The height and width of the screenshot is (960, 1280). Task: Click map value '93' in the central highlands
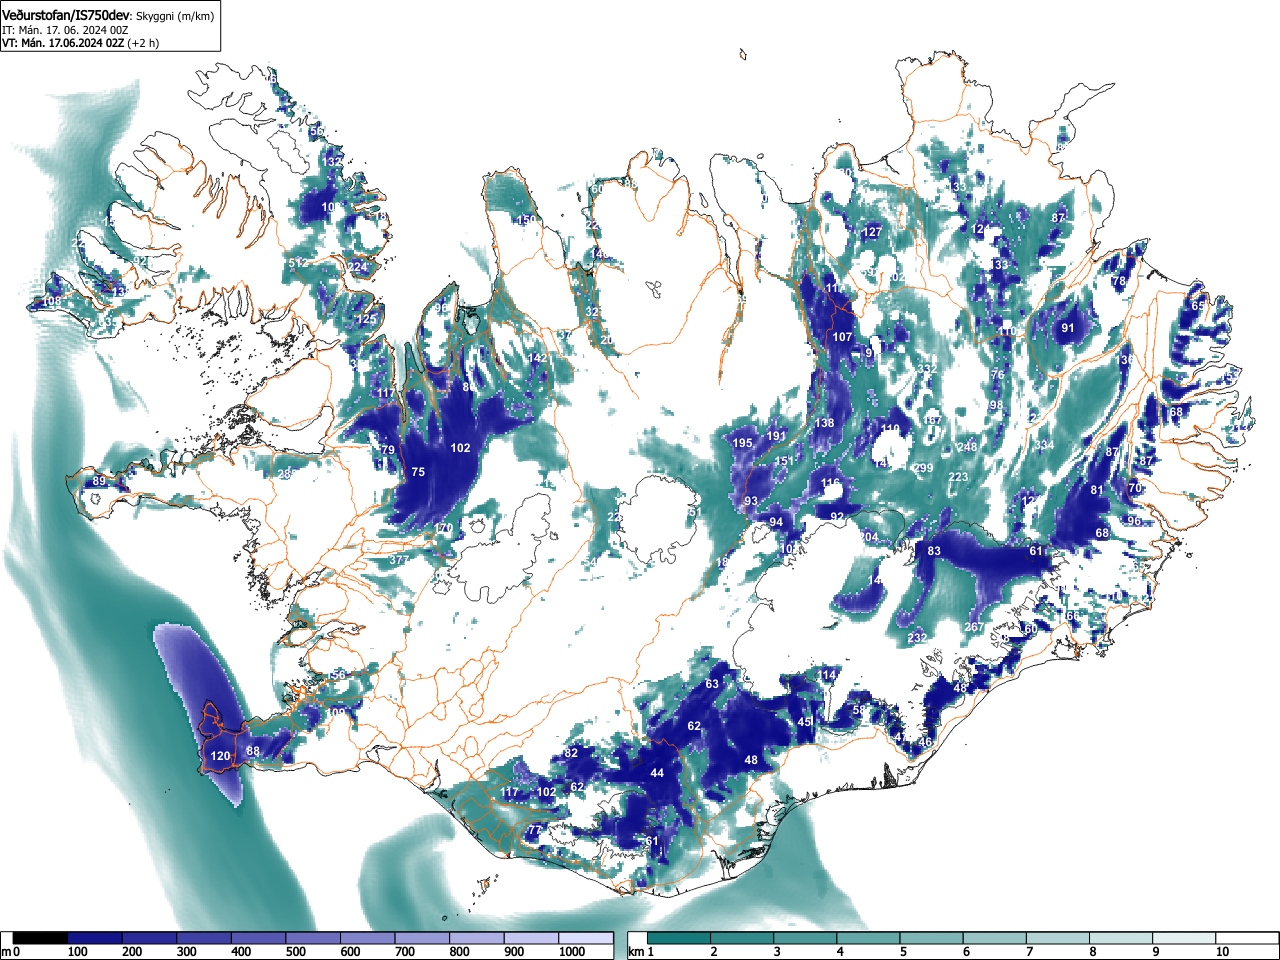[751, 501]
